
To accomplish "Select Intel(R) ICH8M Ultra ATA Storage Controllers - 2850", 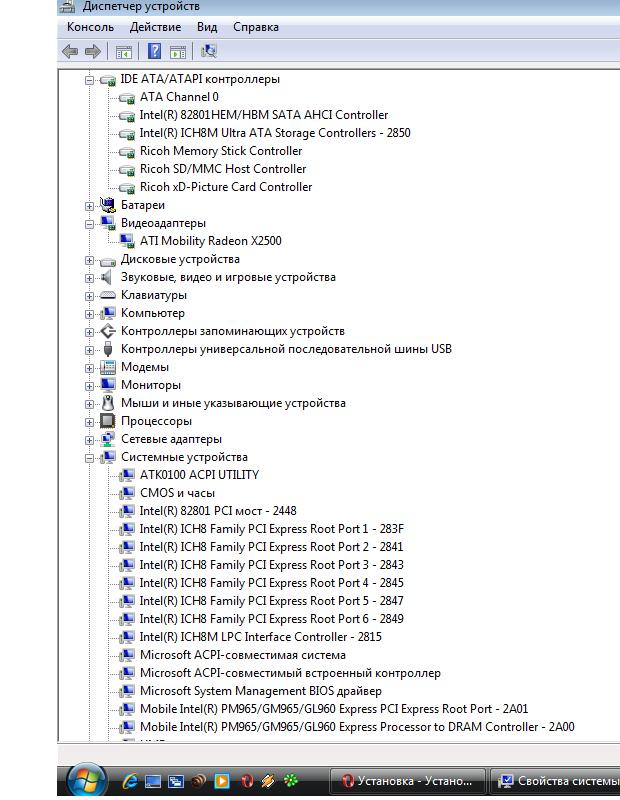I will 275,133.
